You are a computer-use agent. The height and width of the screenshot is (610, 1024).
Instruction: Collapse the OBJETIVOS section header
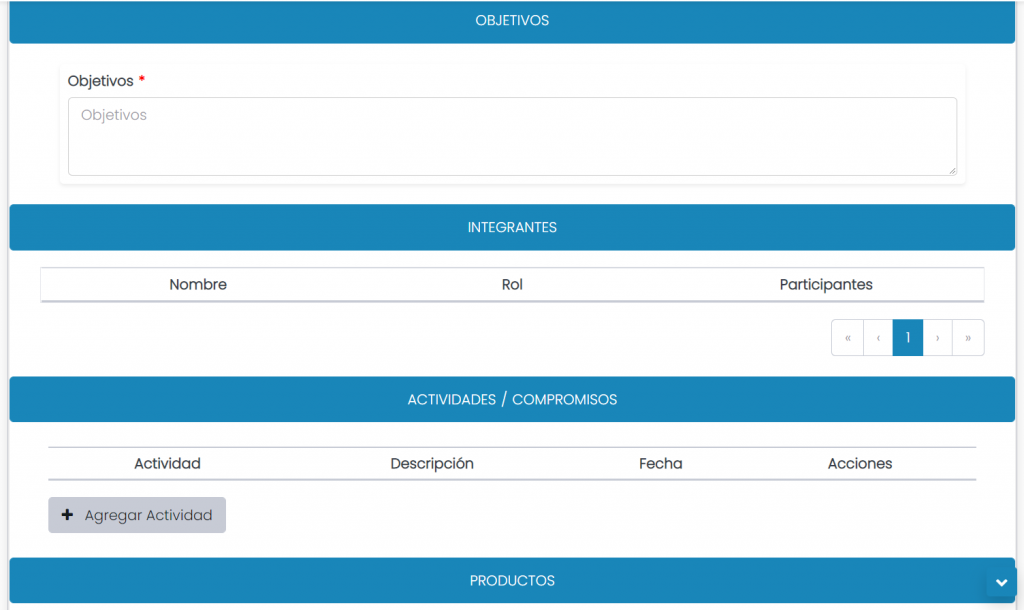(512, 21)
